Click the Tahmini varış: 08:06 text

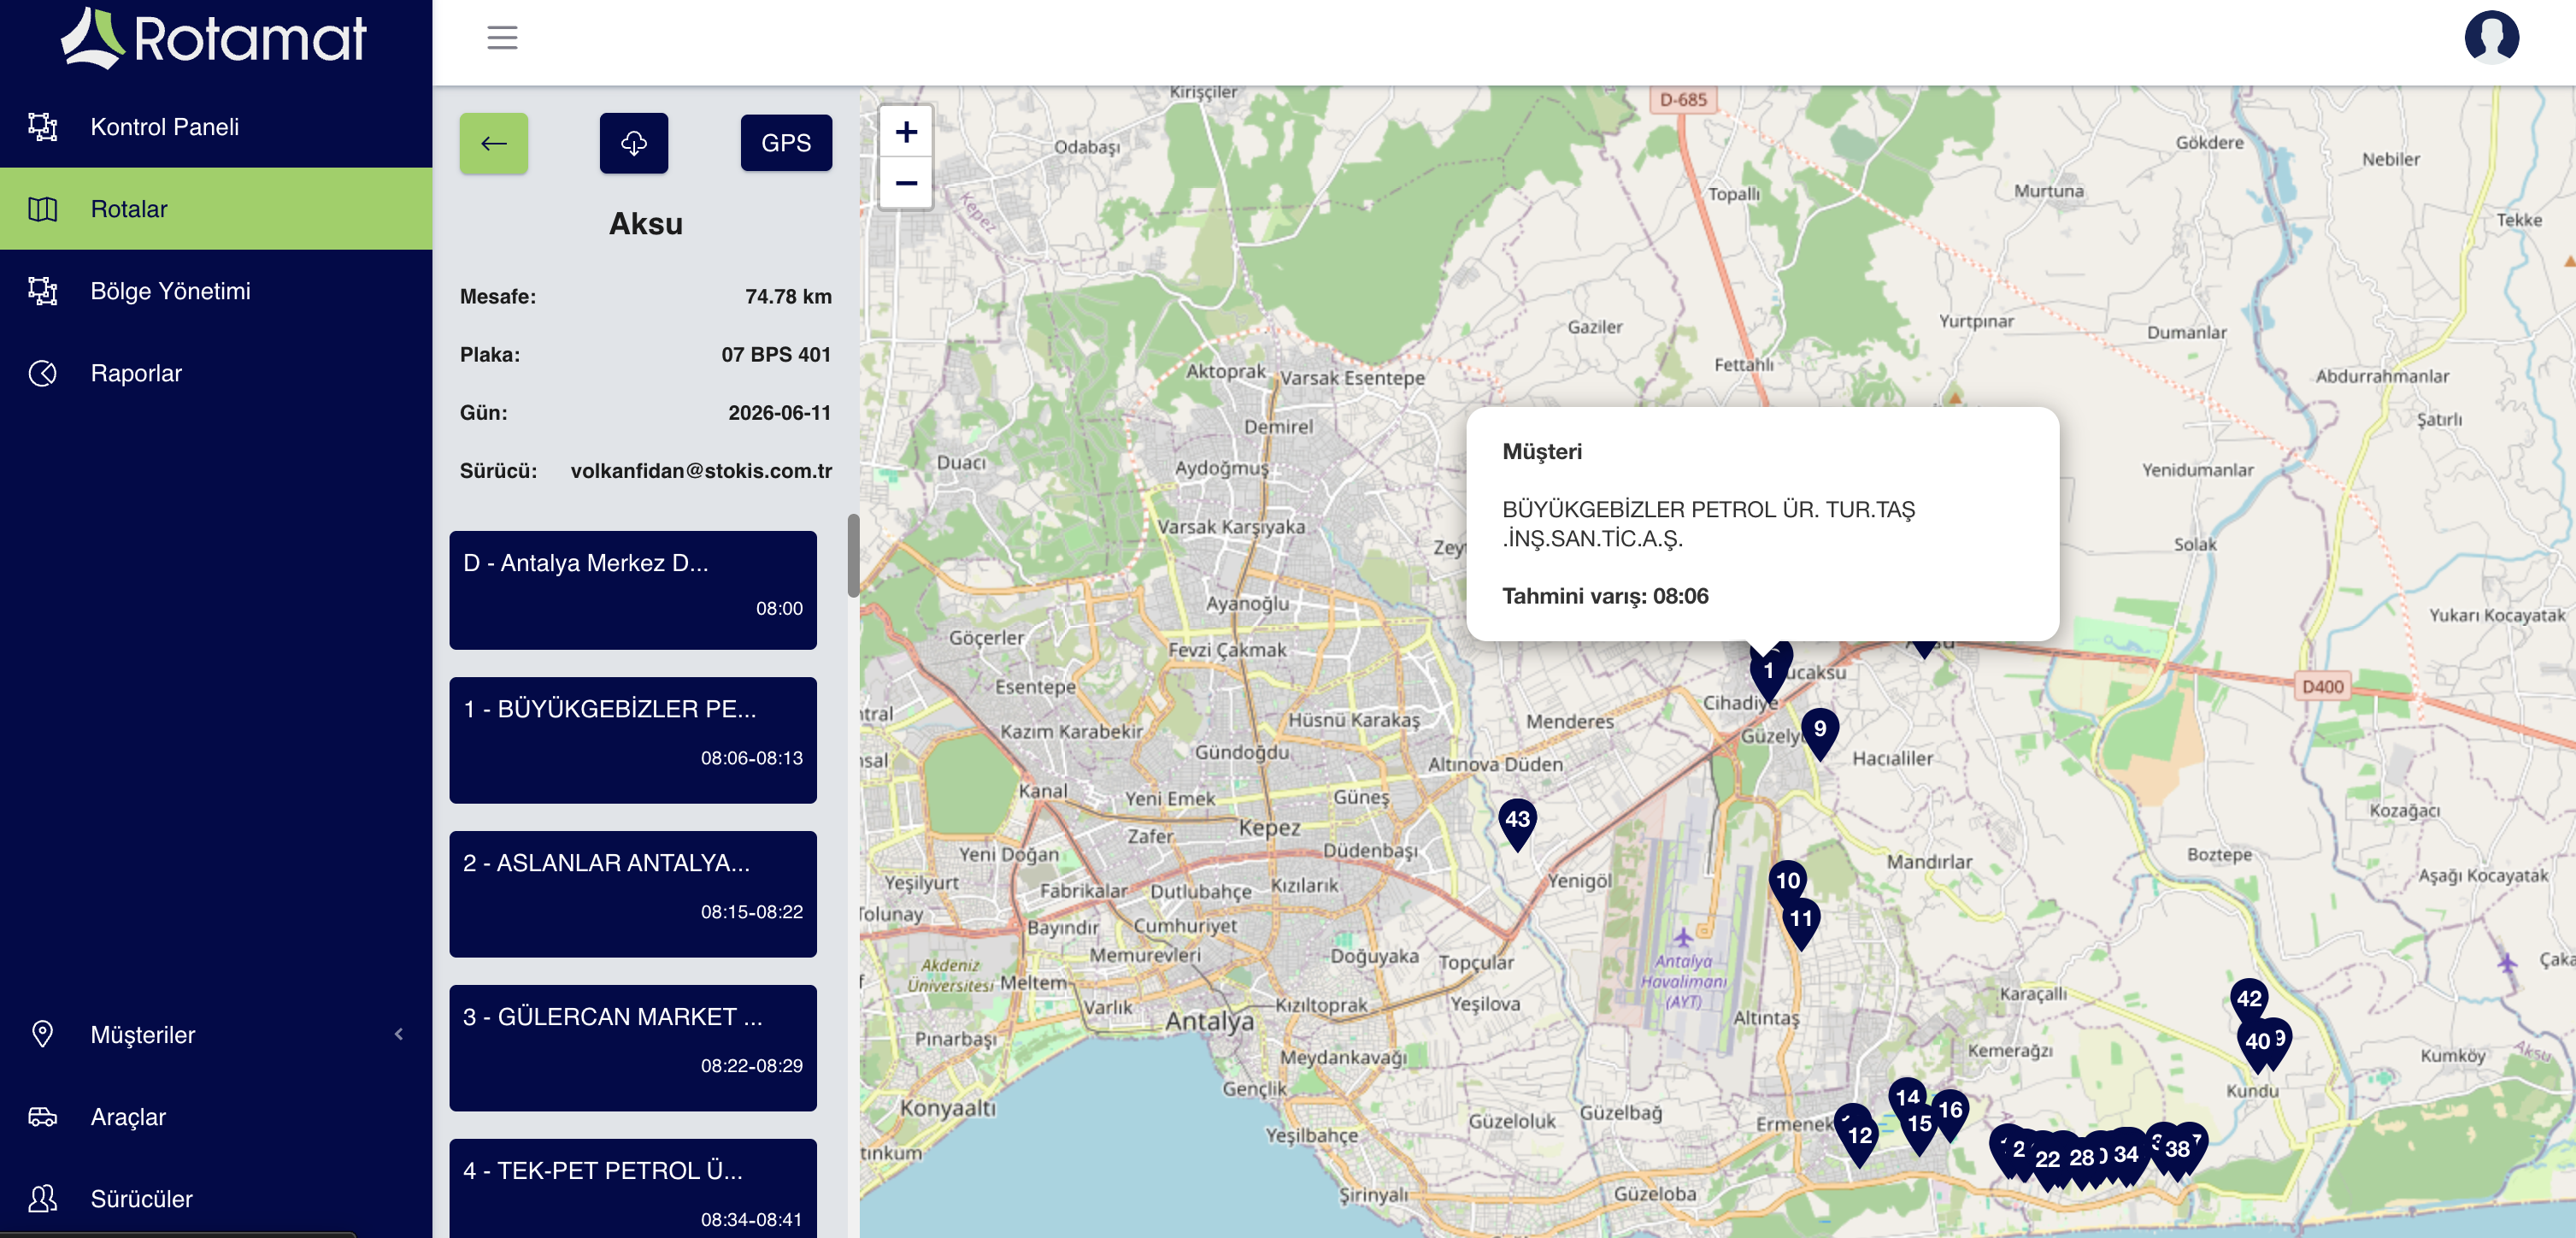[1605, 597]
